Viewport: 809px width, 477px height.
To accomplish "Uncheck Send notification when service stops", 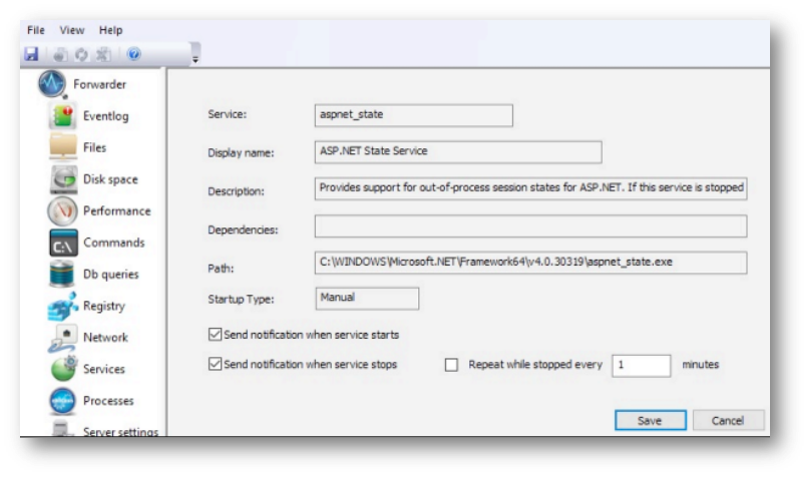I will [x=215, y=364].
